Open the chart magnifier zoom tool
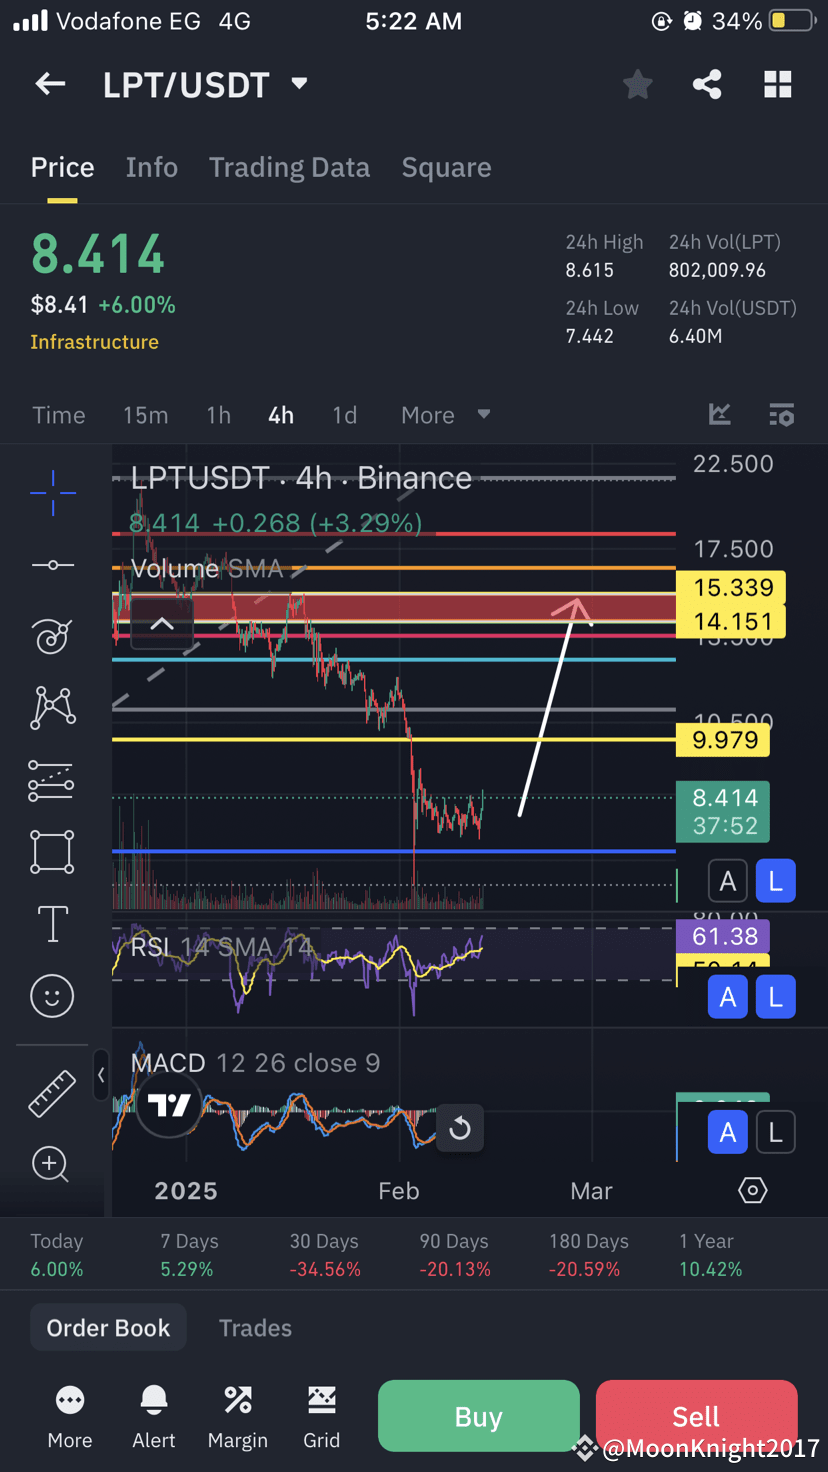828x1472 pixels. [51, 1164]
